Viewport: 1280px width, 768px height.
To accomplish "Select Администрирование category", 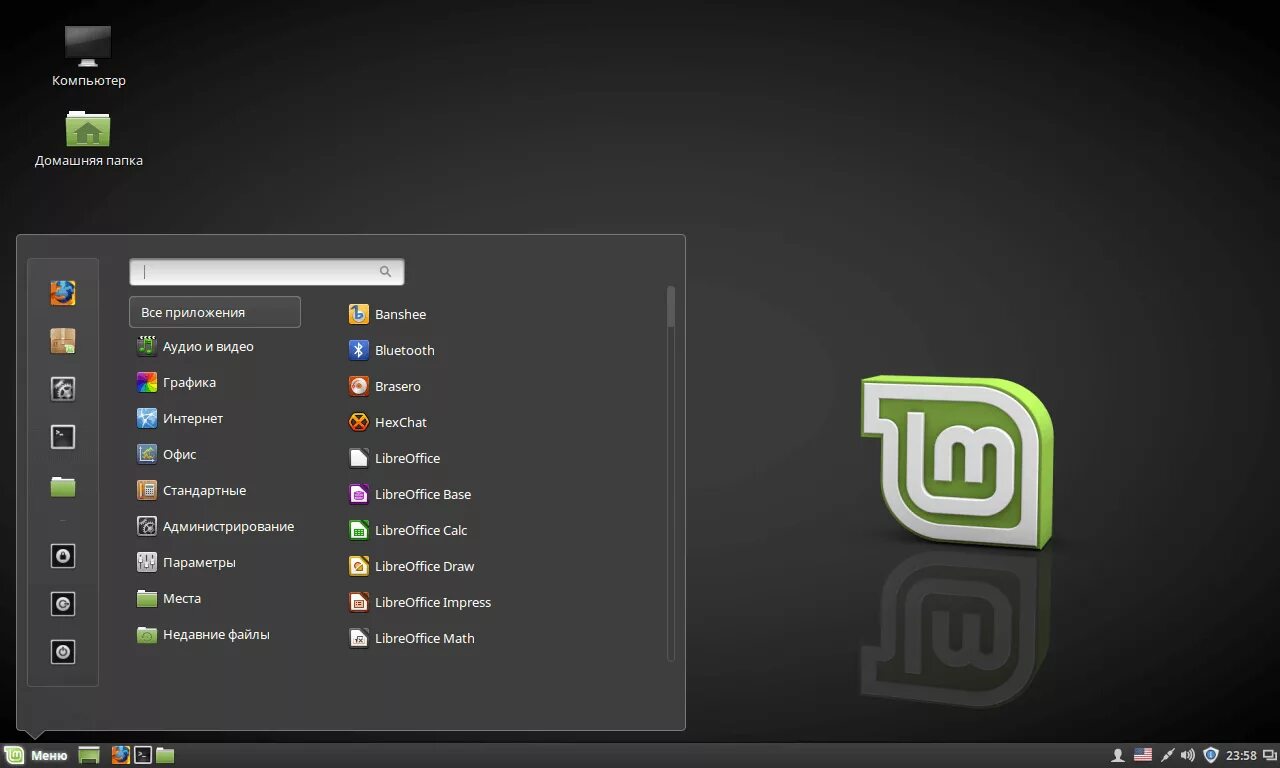I will point(215,526).
